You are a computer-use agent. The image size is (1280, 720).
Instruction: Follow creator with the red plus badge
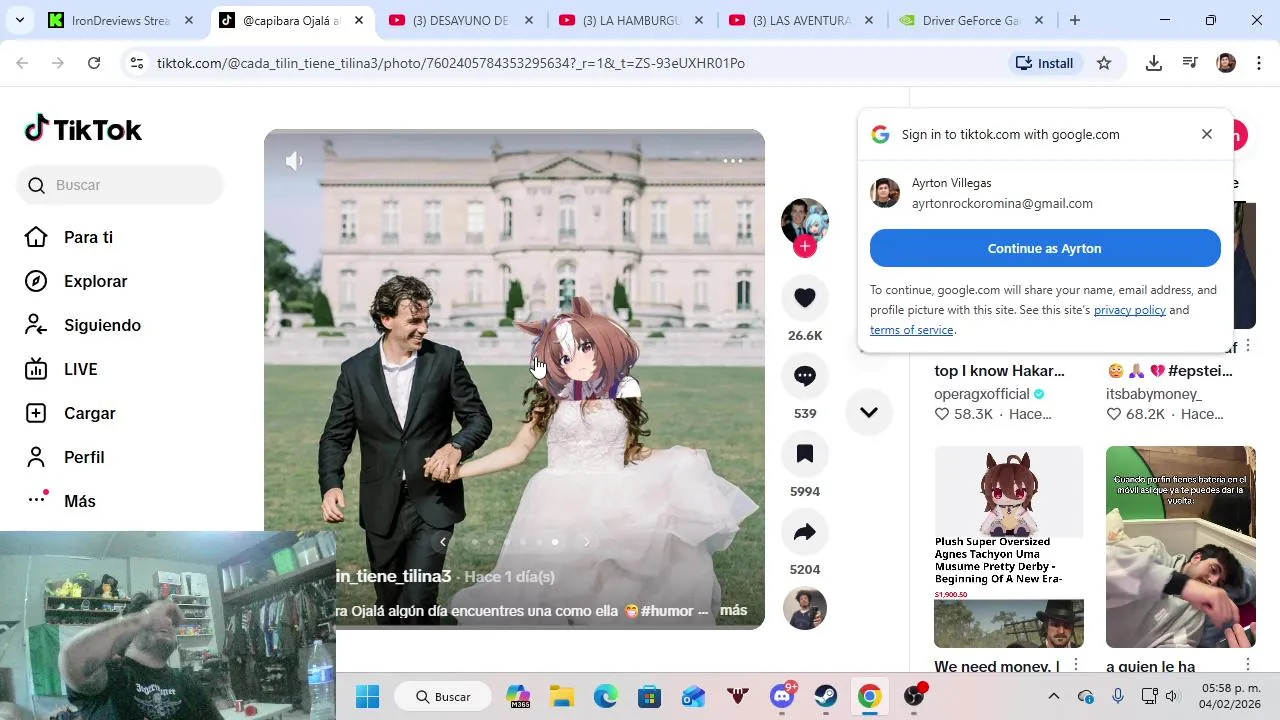click(x=805, y=246)
